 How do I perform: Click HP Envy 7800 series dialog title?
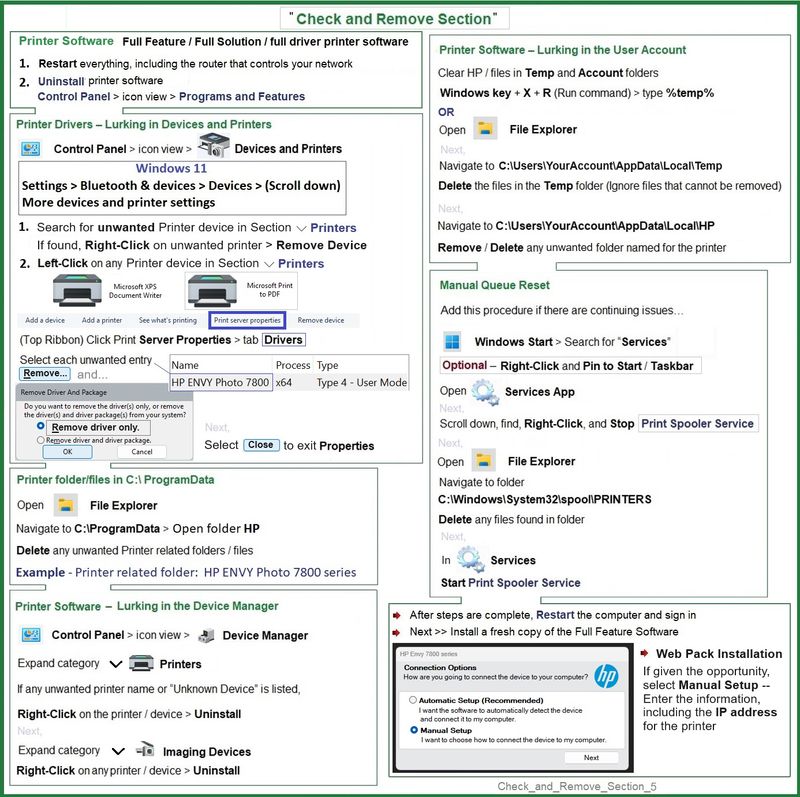429,654
